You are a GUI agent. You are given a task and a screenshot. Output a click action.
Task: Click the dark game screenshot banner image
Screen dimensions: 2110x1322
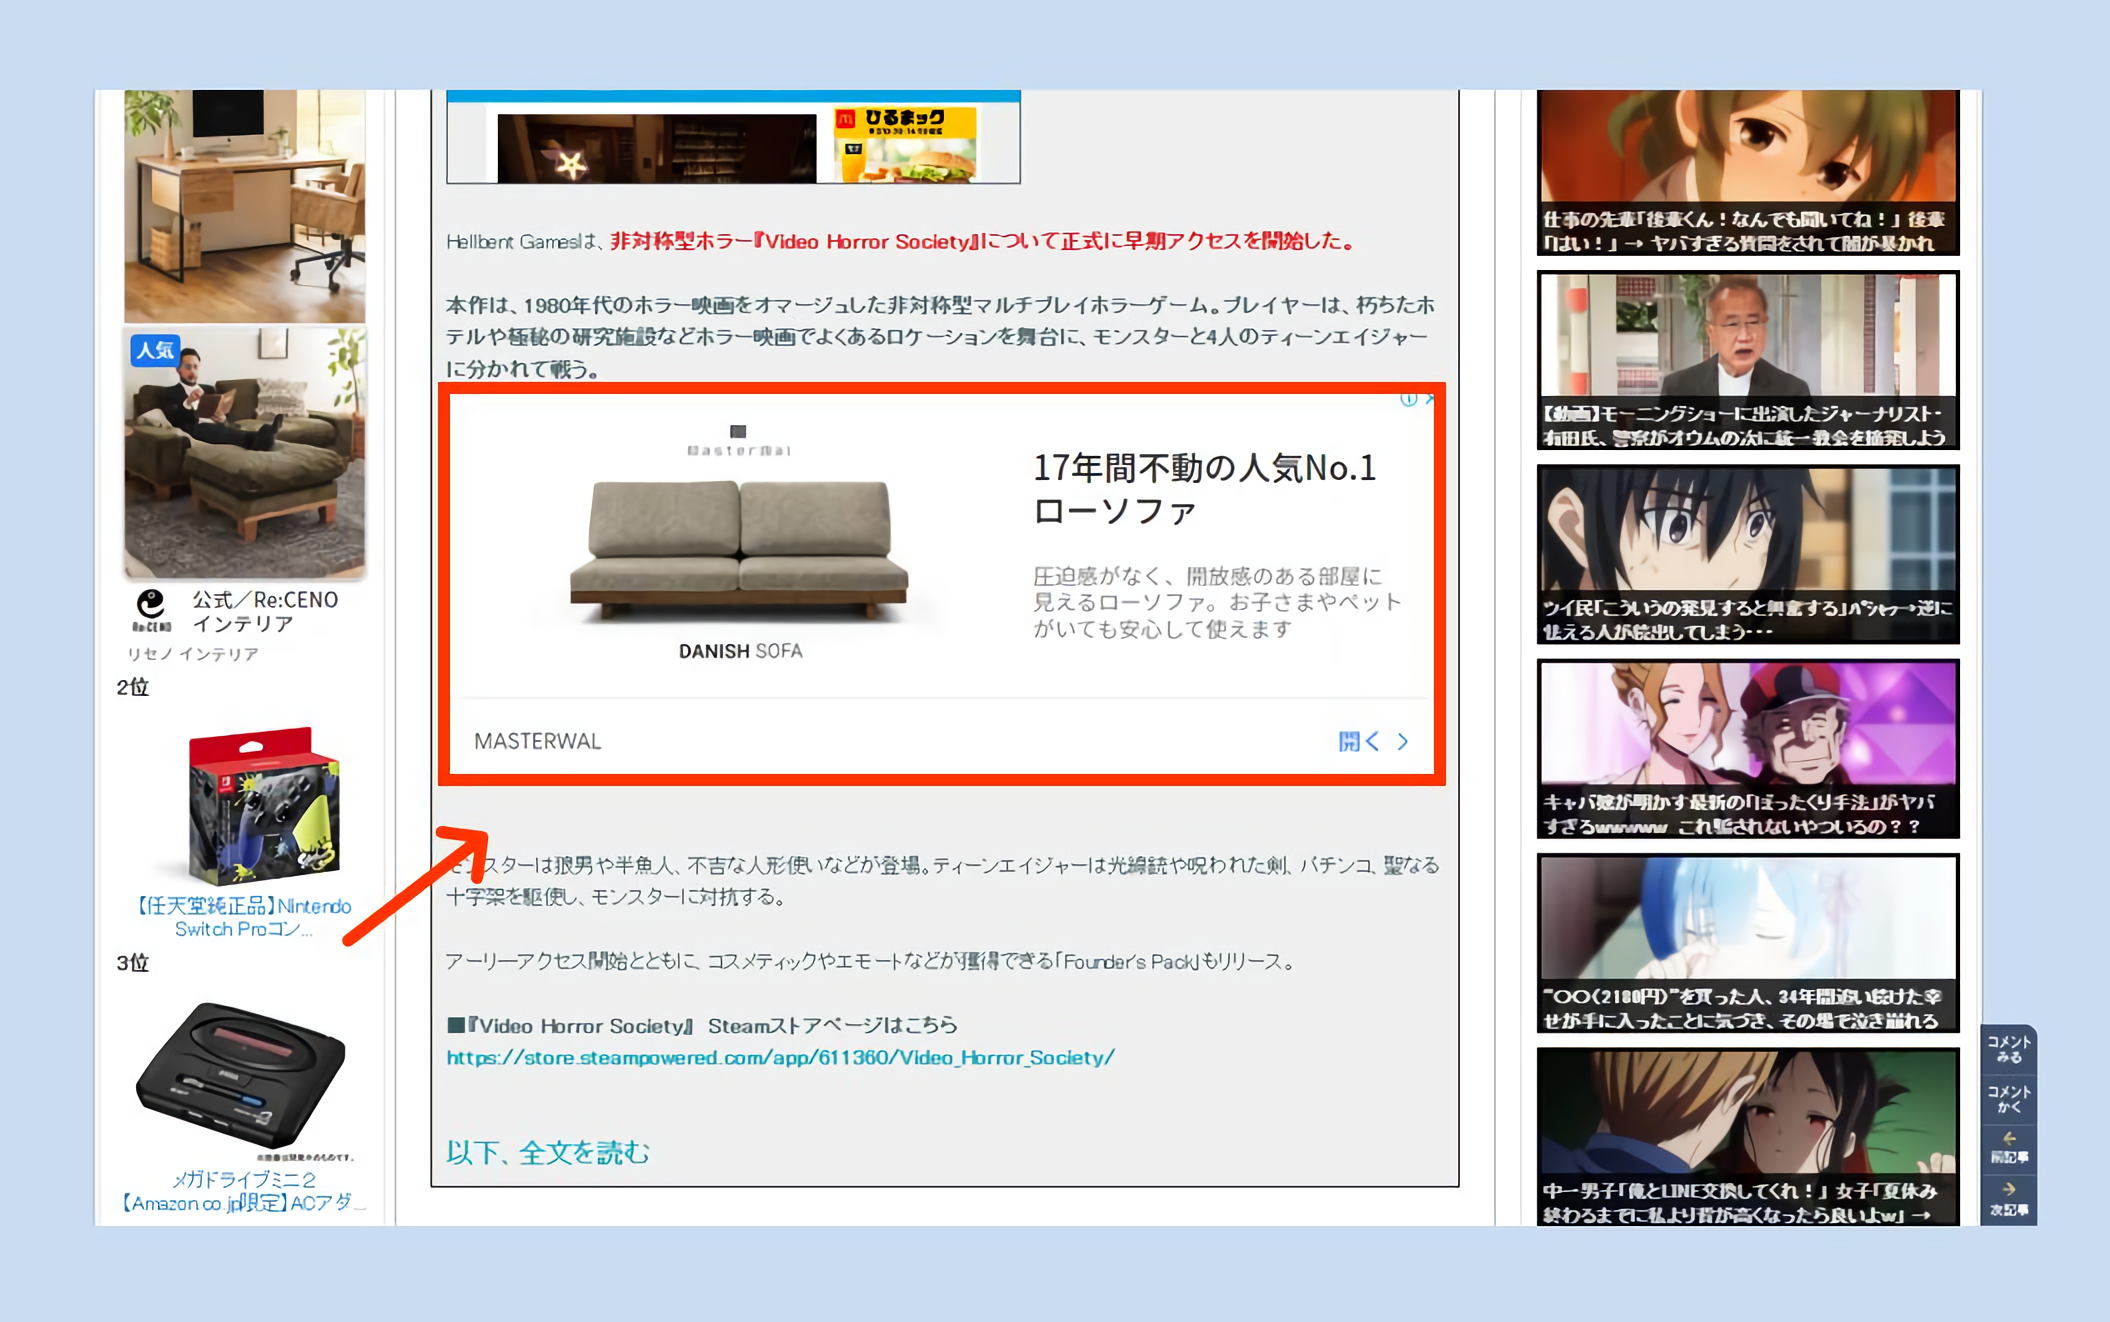coord(657,148)
